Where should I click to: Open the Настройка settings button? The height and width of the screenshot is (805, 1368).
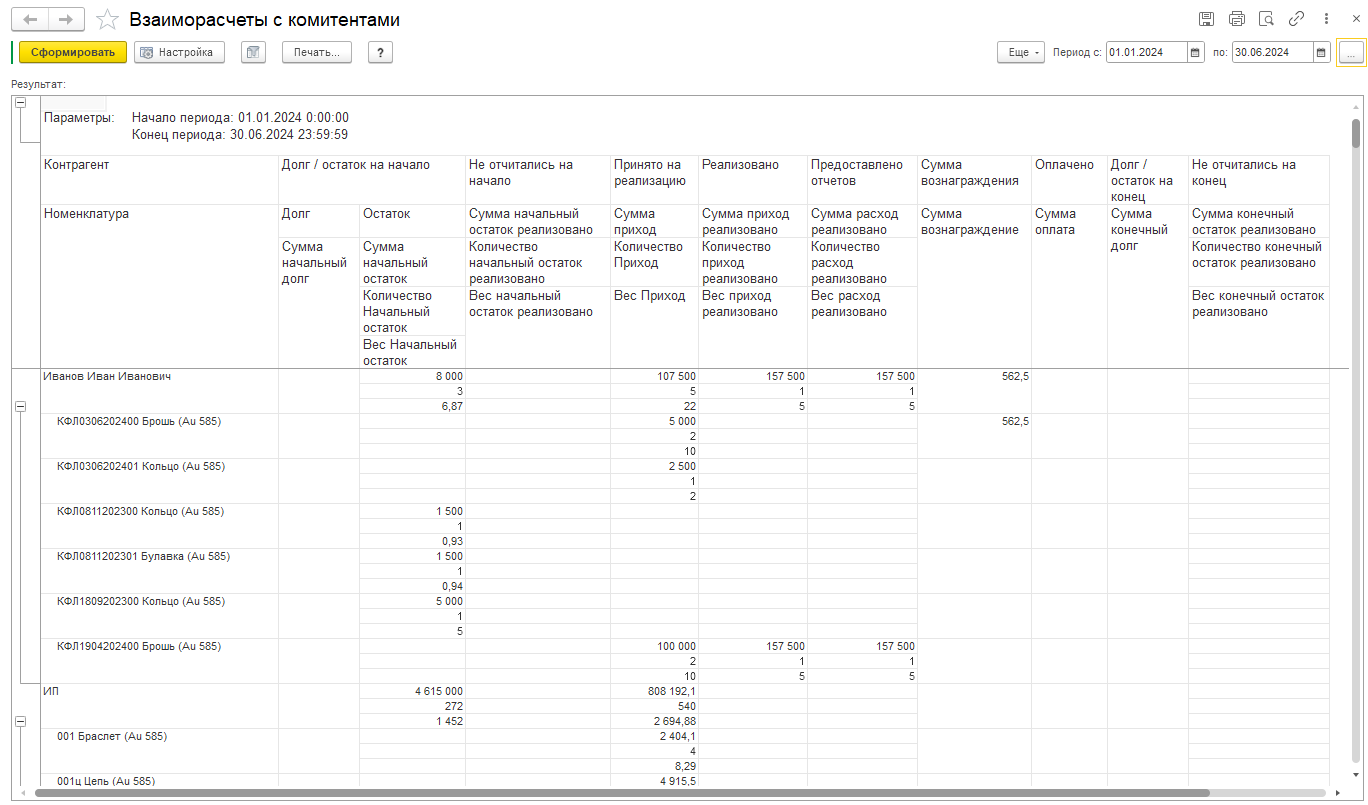tap(180, 53)
